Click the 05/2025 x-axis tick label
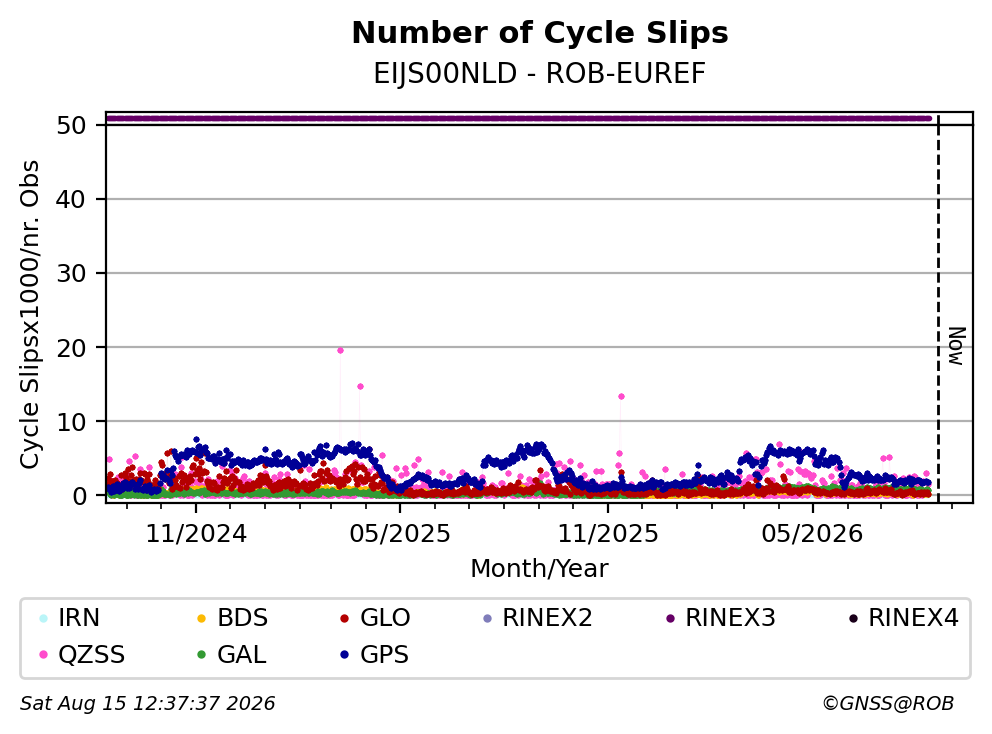The height and width of the screenshot is (734, 992). click(x=400, y=535)
